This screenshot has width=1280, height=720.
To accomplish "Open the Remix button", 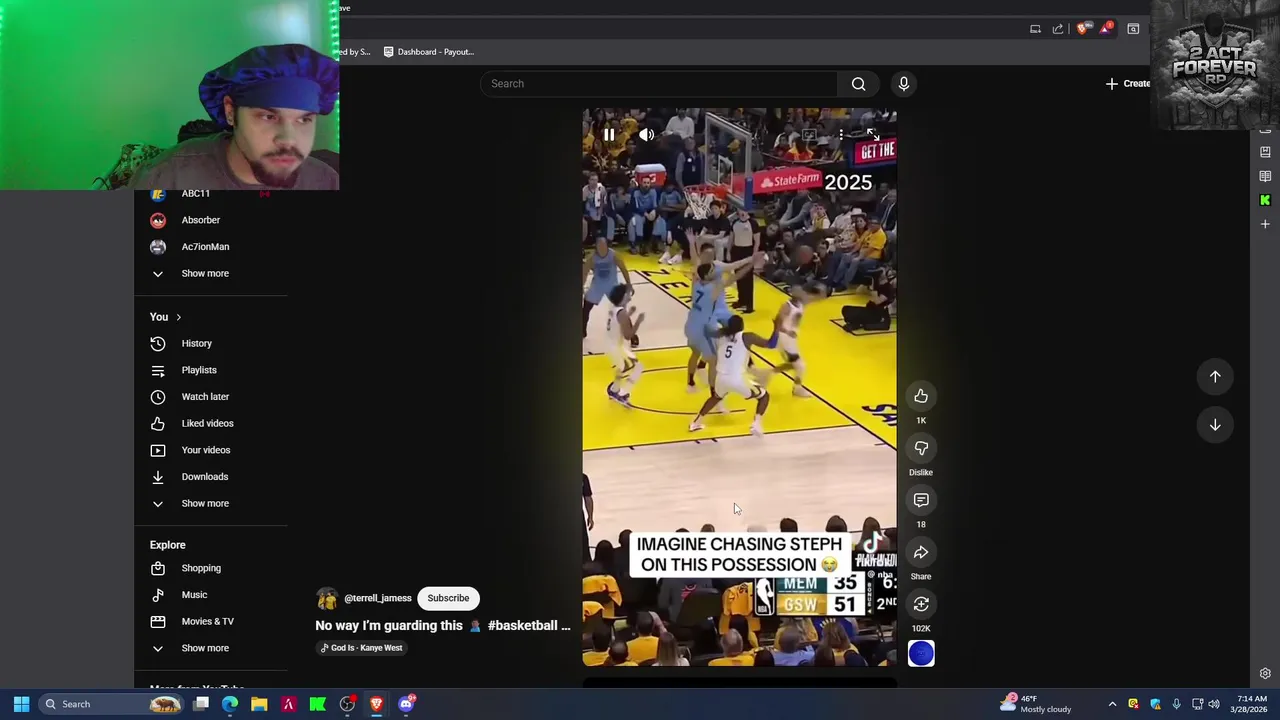I will (x=921, y=605).
